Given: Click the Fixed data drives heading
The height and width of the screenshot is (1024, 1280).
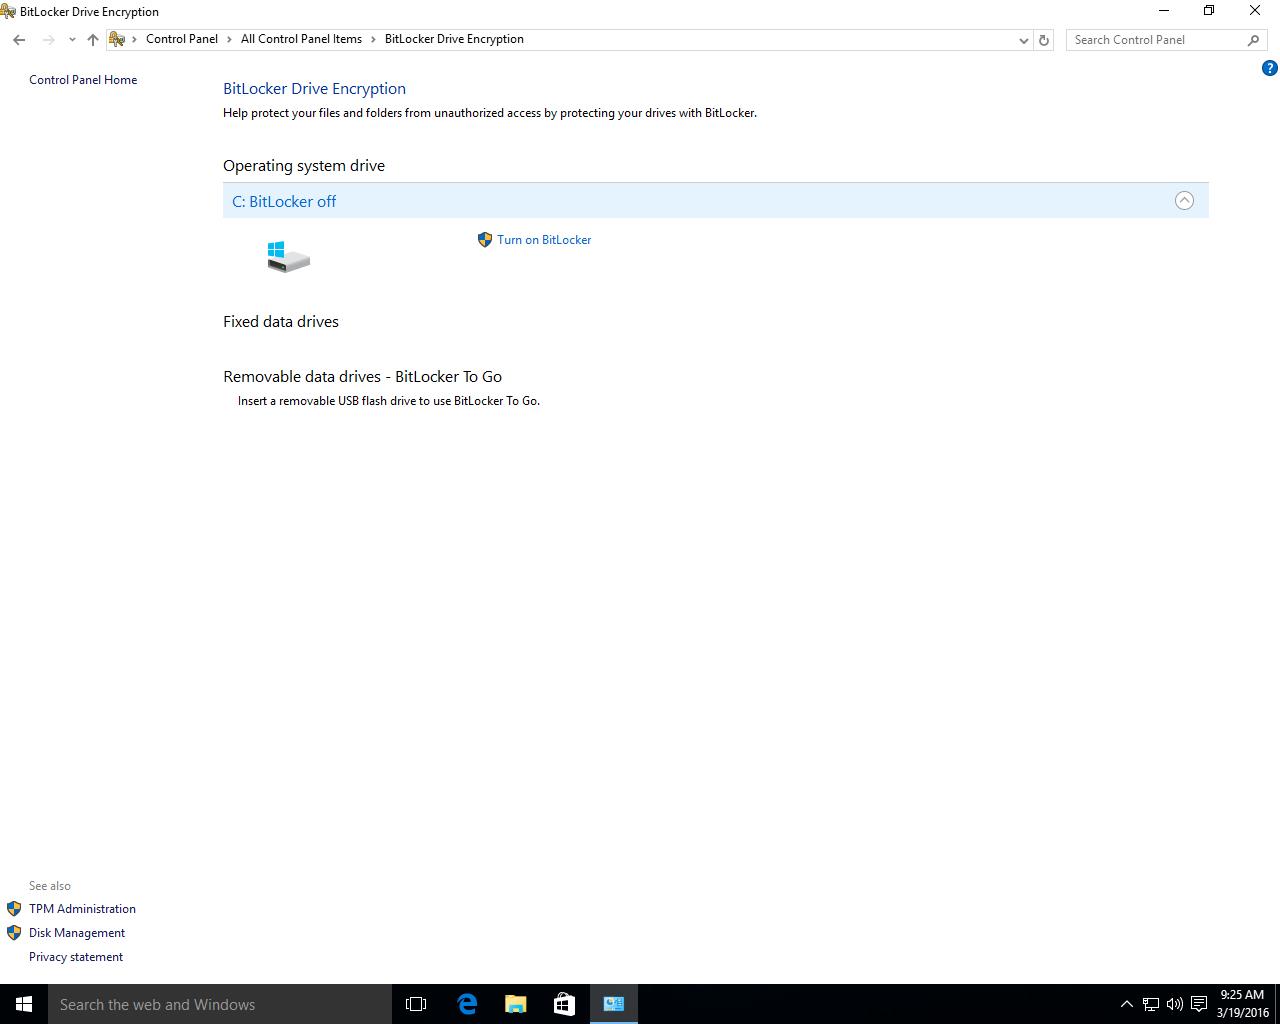Looking at the screenshot, I should (281, 322).
